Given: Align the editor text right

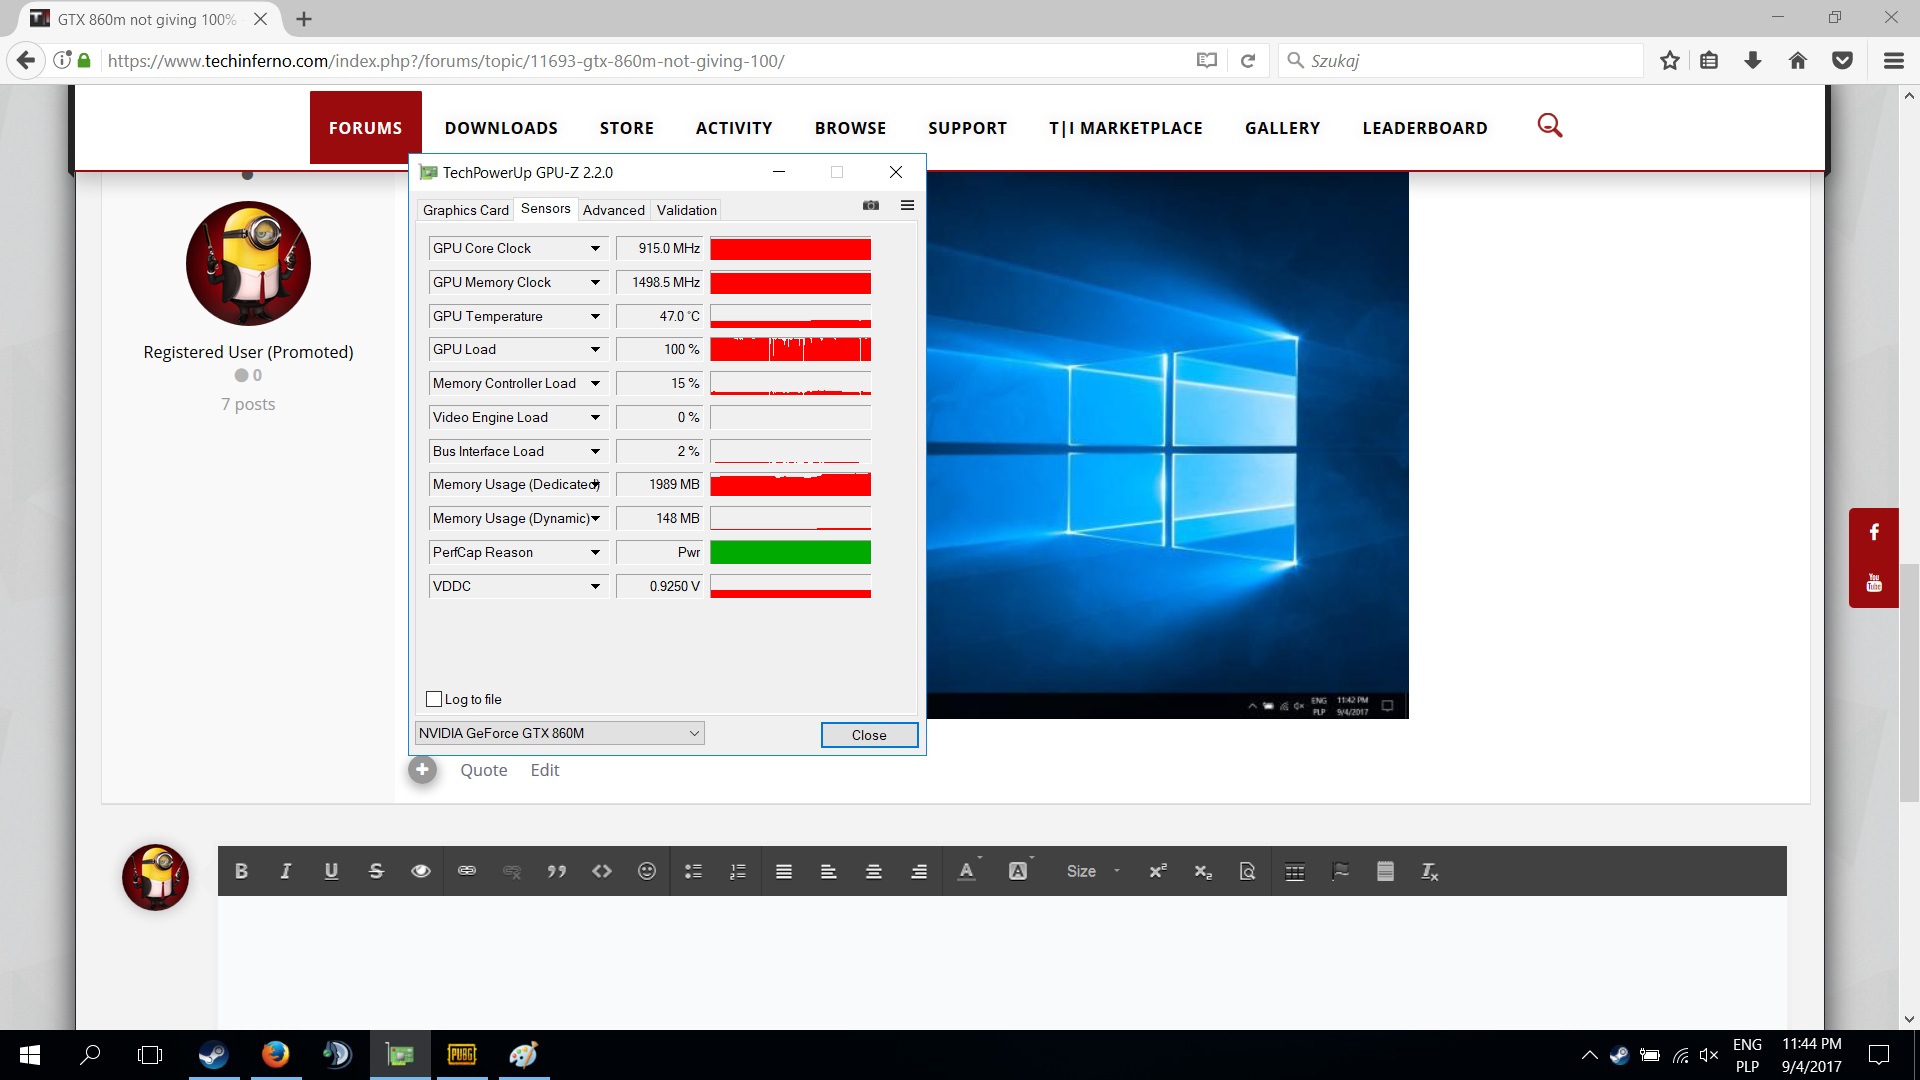Looking at the screenshot, I should tap(919, 871).
